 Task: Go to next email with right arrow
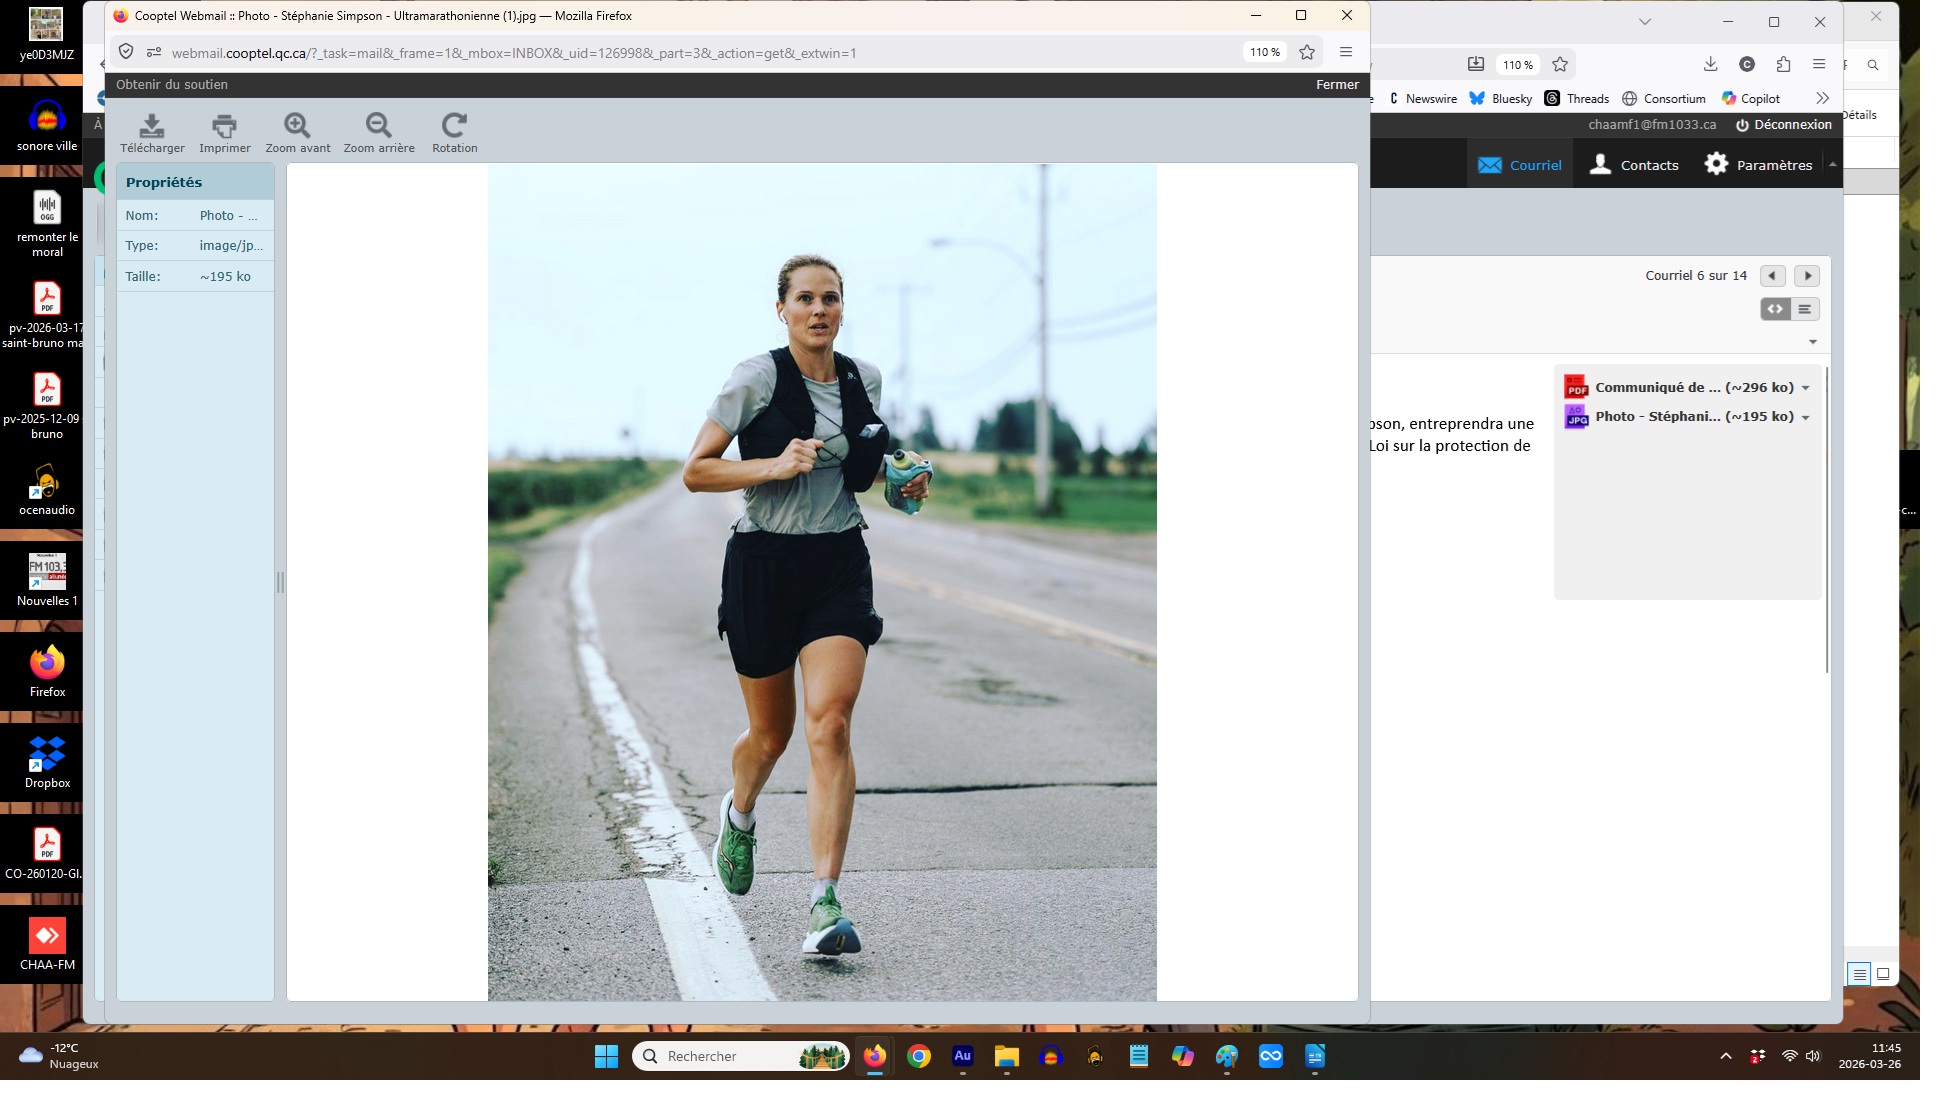pos(1807,276)
